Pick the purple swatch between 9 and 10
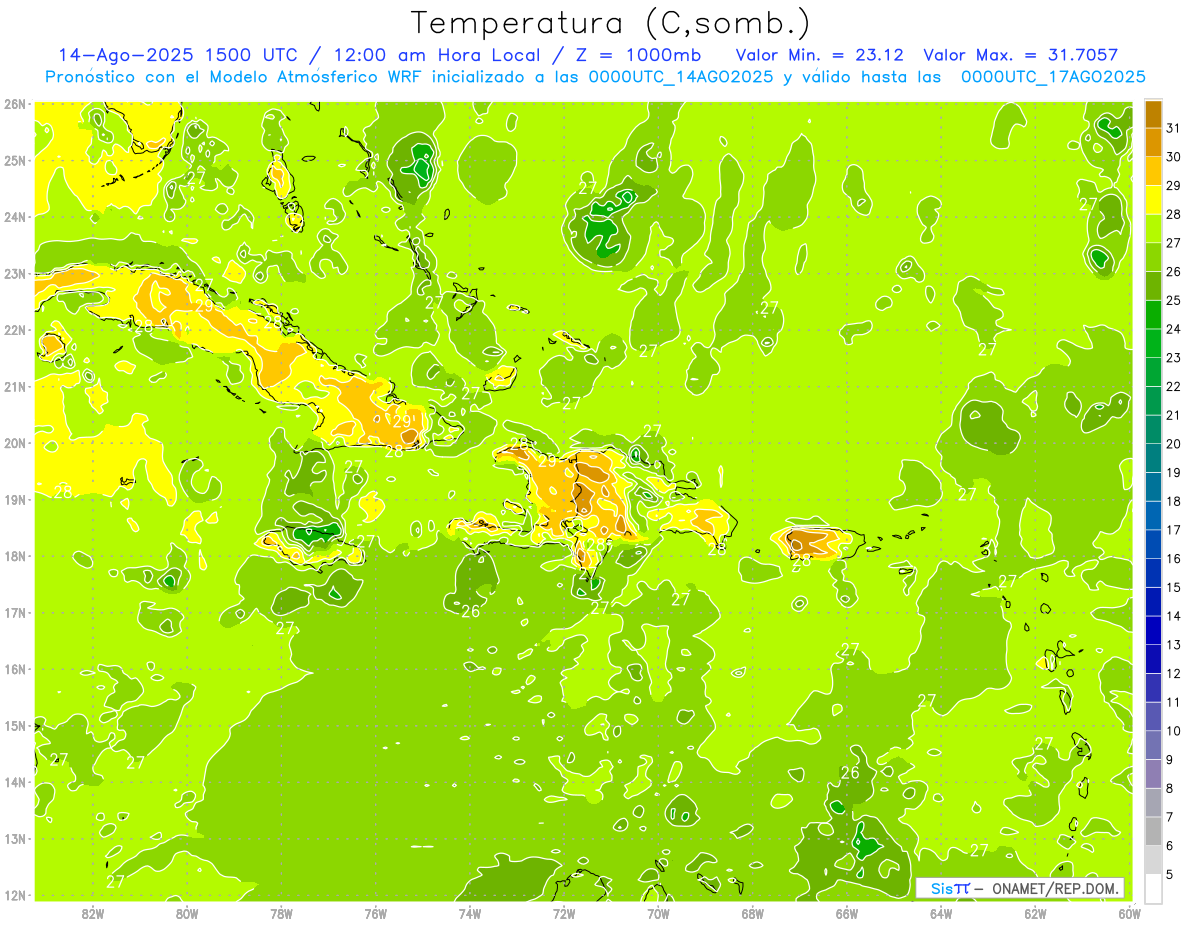Image resolution: width=1200 pixels, height=927 pixels. coord(1153,745)
